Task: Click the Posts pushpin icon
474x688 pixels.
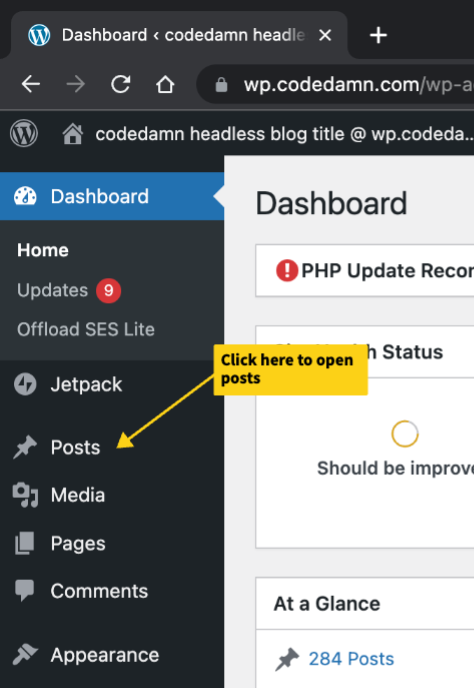Action: pos(25,447)
